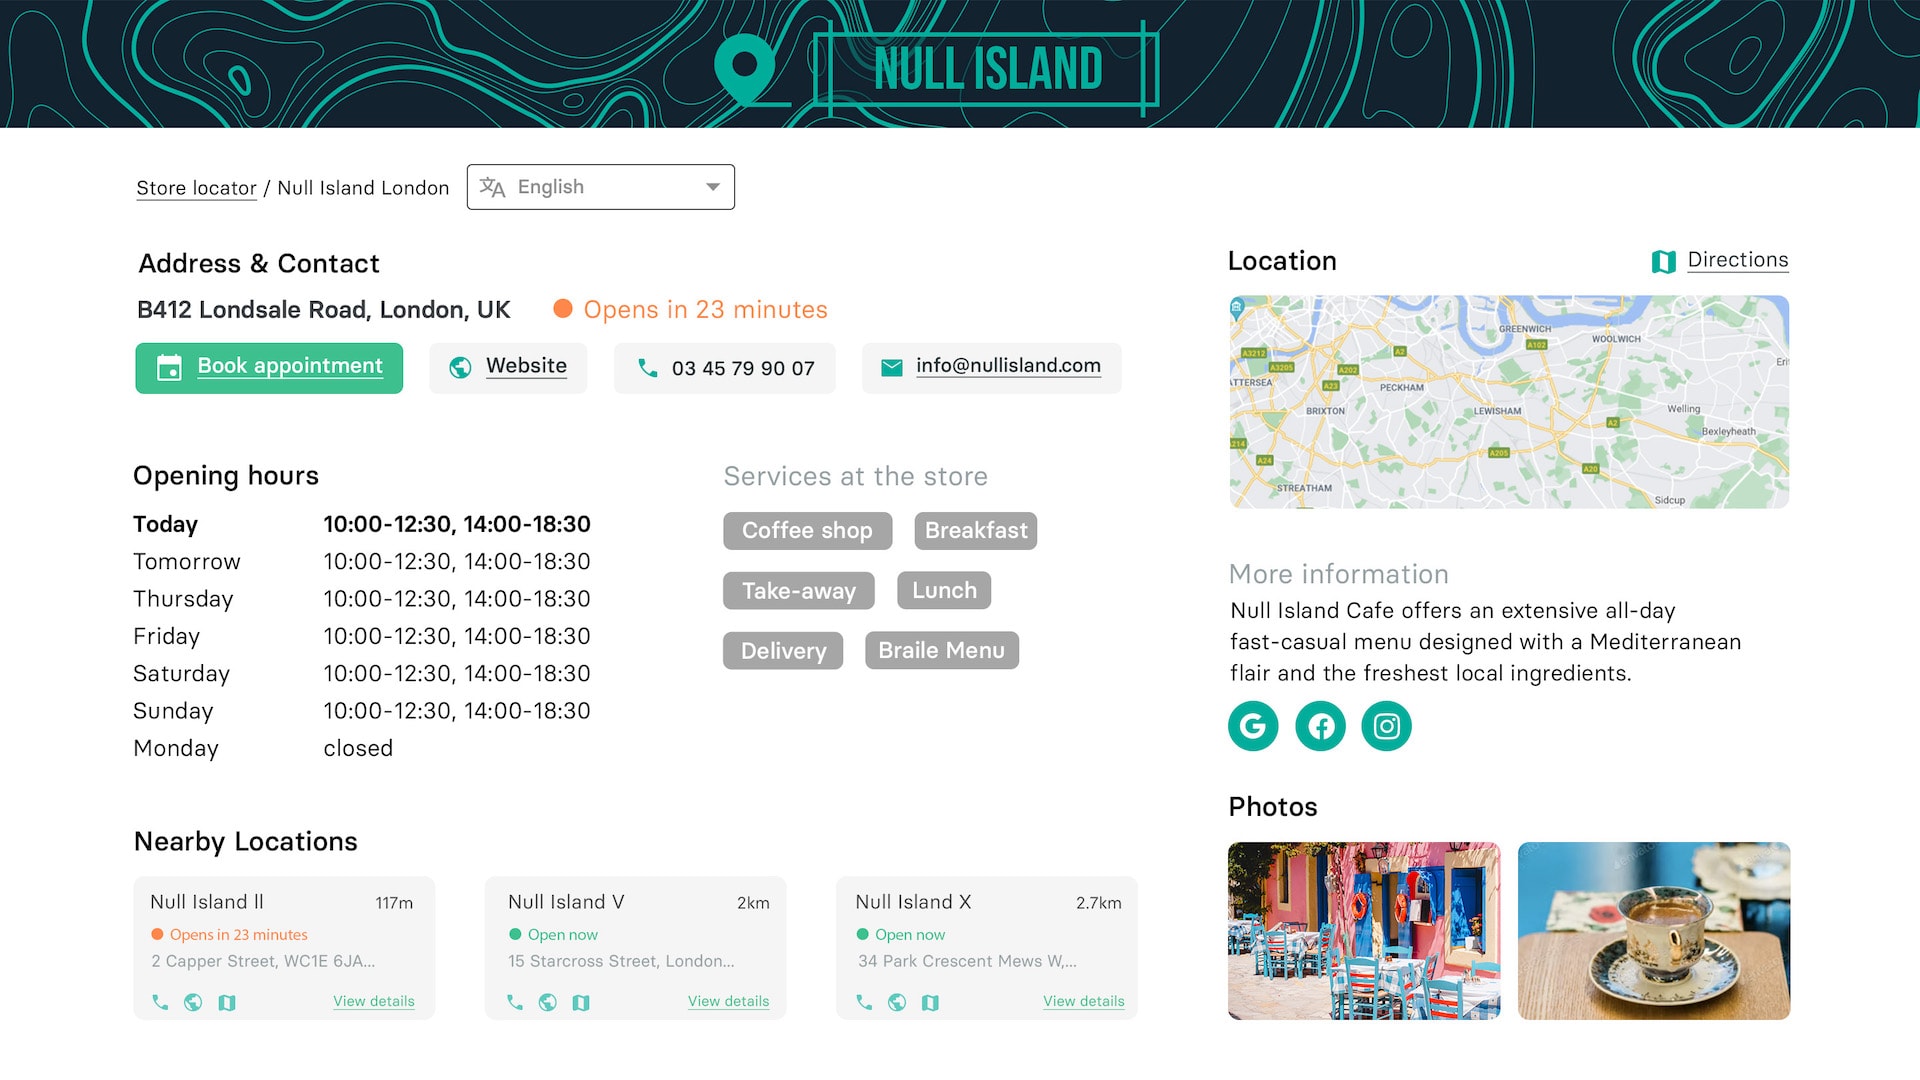Click the Directions map icon

(x=1663, y=261)
